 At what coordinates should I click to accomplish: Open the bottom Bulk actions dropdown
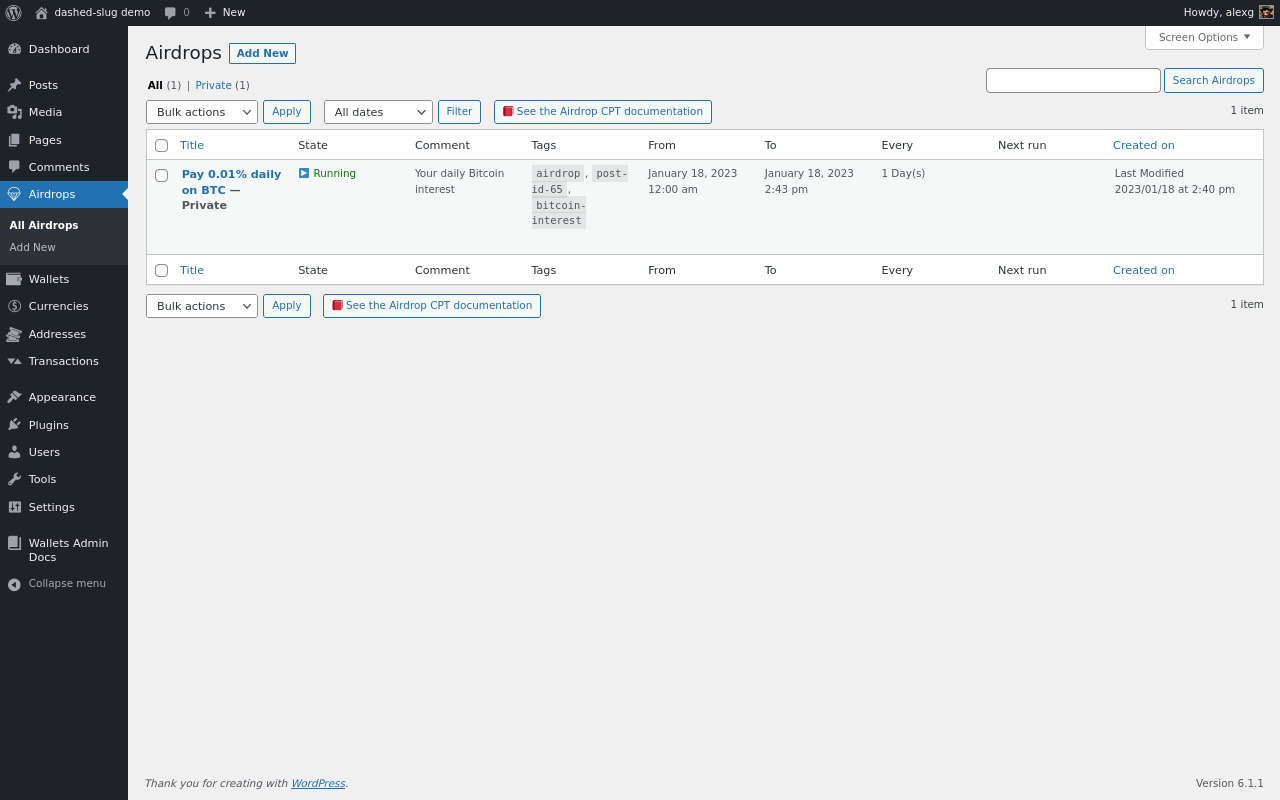pos(202,306)
